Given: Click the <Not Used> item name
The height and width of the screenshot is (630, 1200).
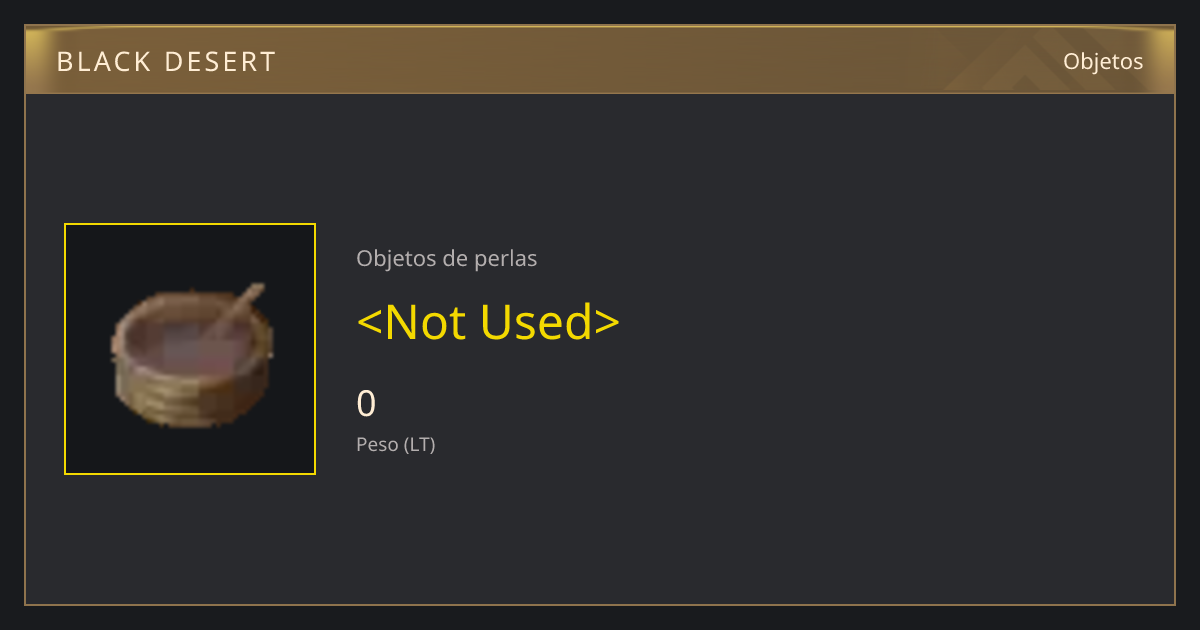Looking at the screenshot, I should 488,322.
